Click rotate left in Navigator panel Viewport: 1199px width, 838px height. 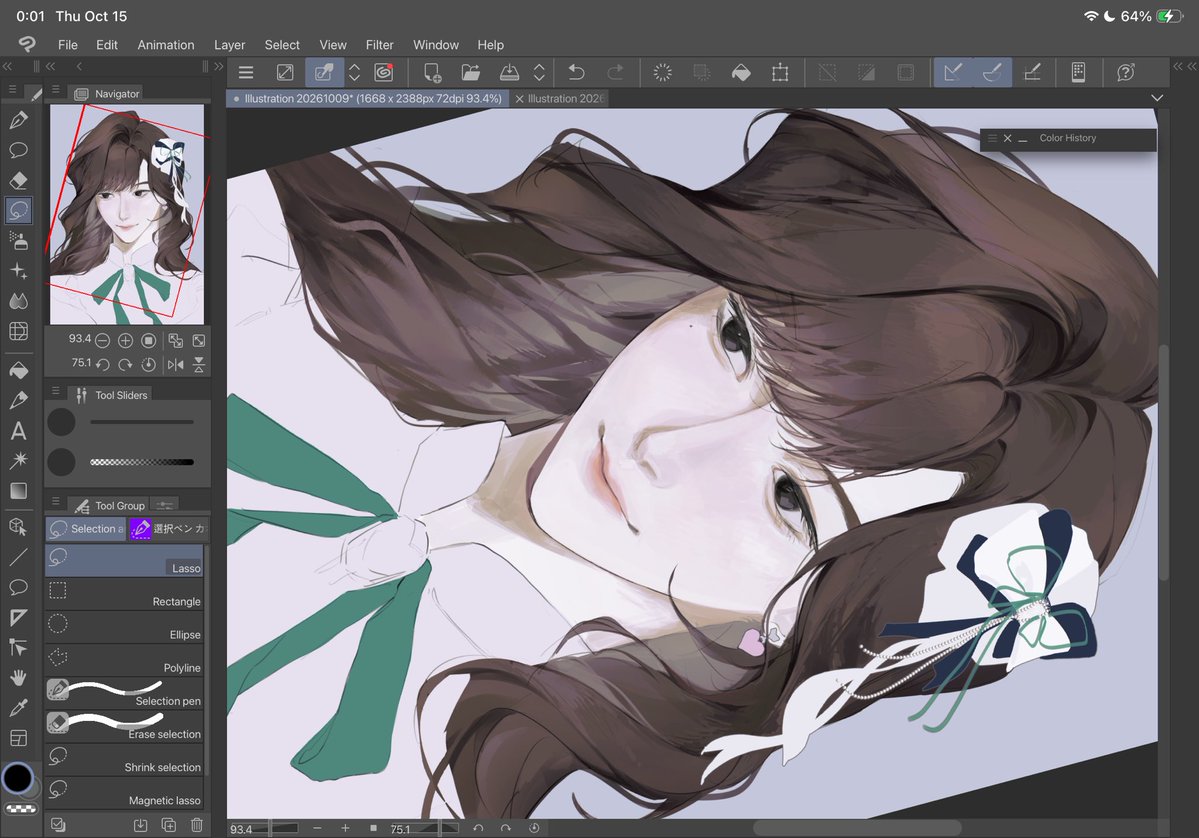[x=102, y=365]
